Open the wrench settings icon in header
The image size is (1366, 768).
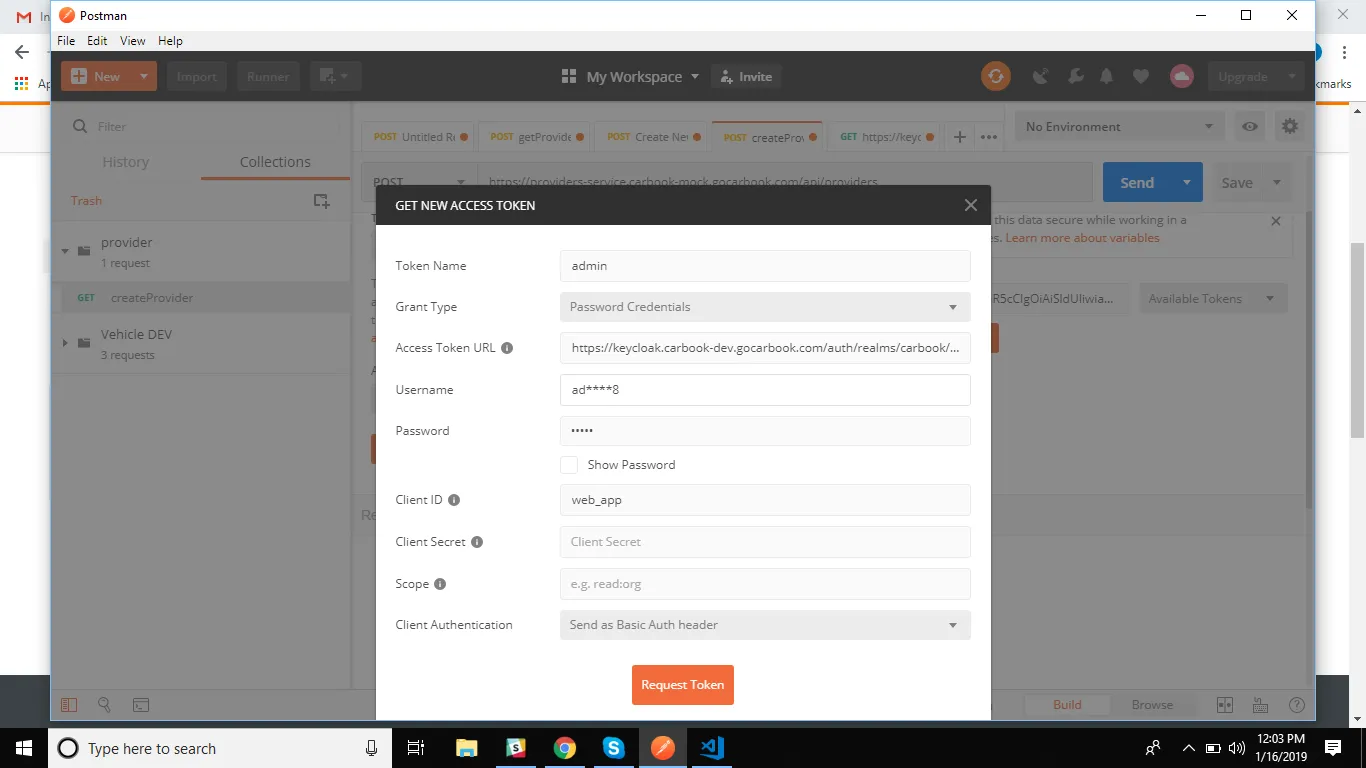point(1076,76)
